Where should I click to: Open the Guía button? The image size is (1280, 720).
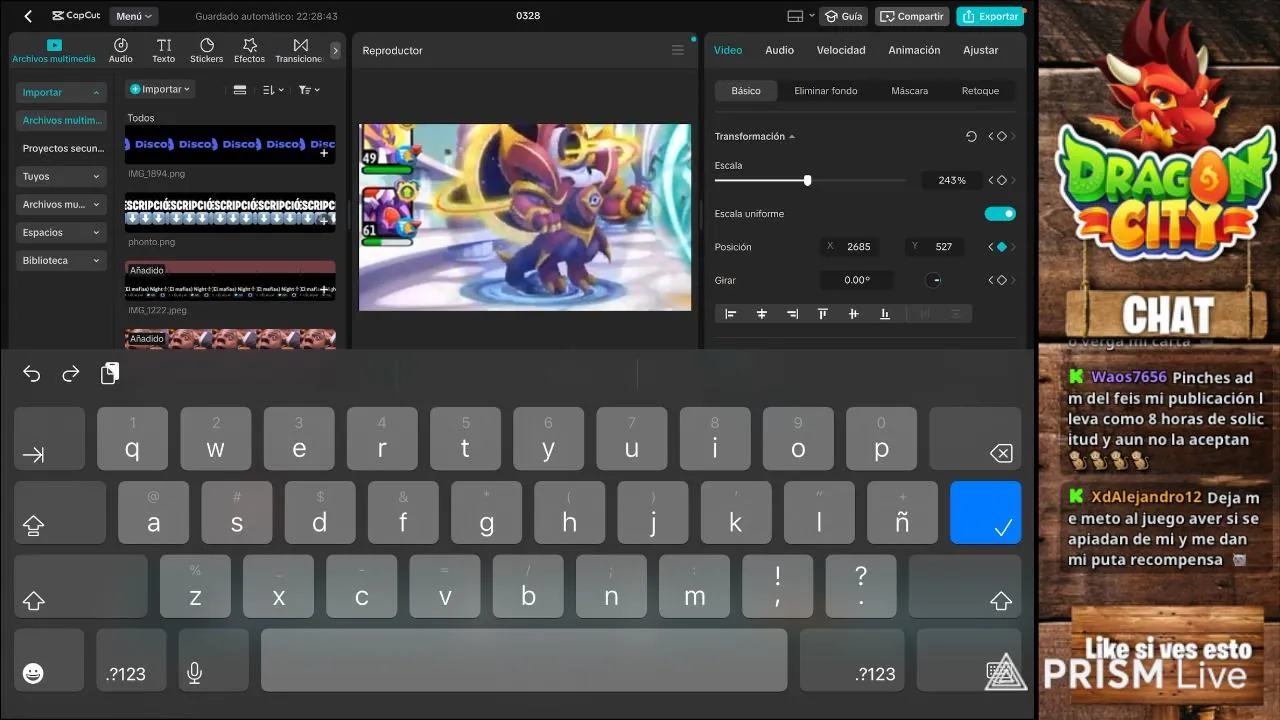pyautogui.click(x=843, y=16)
